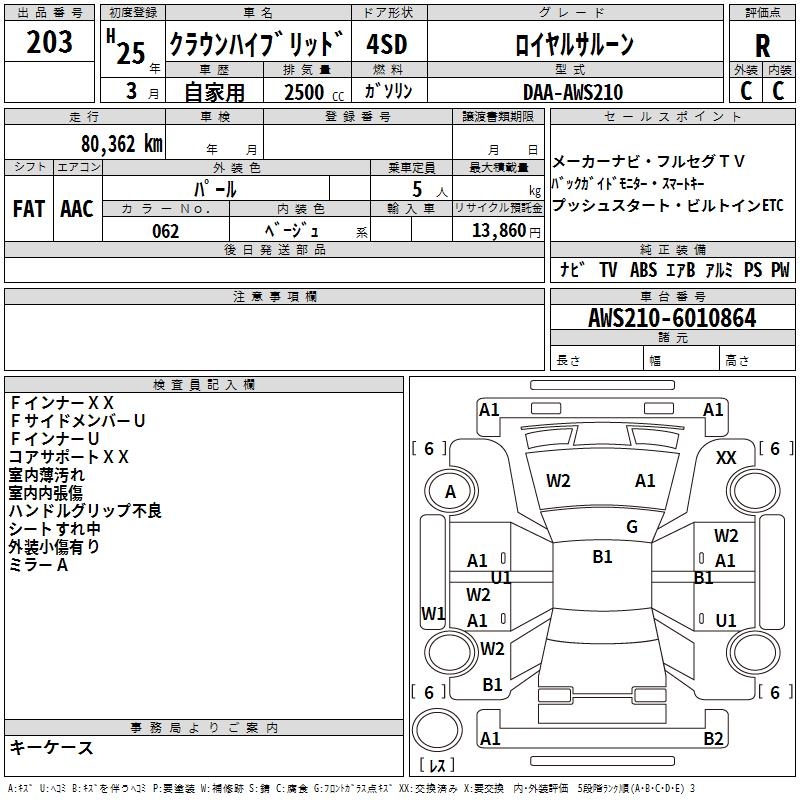This screenshot has width=800, height=800.
Task: Select the seating capacity "5 人"
Action: pos(430,189)
